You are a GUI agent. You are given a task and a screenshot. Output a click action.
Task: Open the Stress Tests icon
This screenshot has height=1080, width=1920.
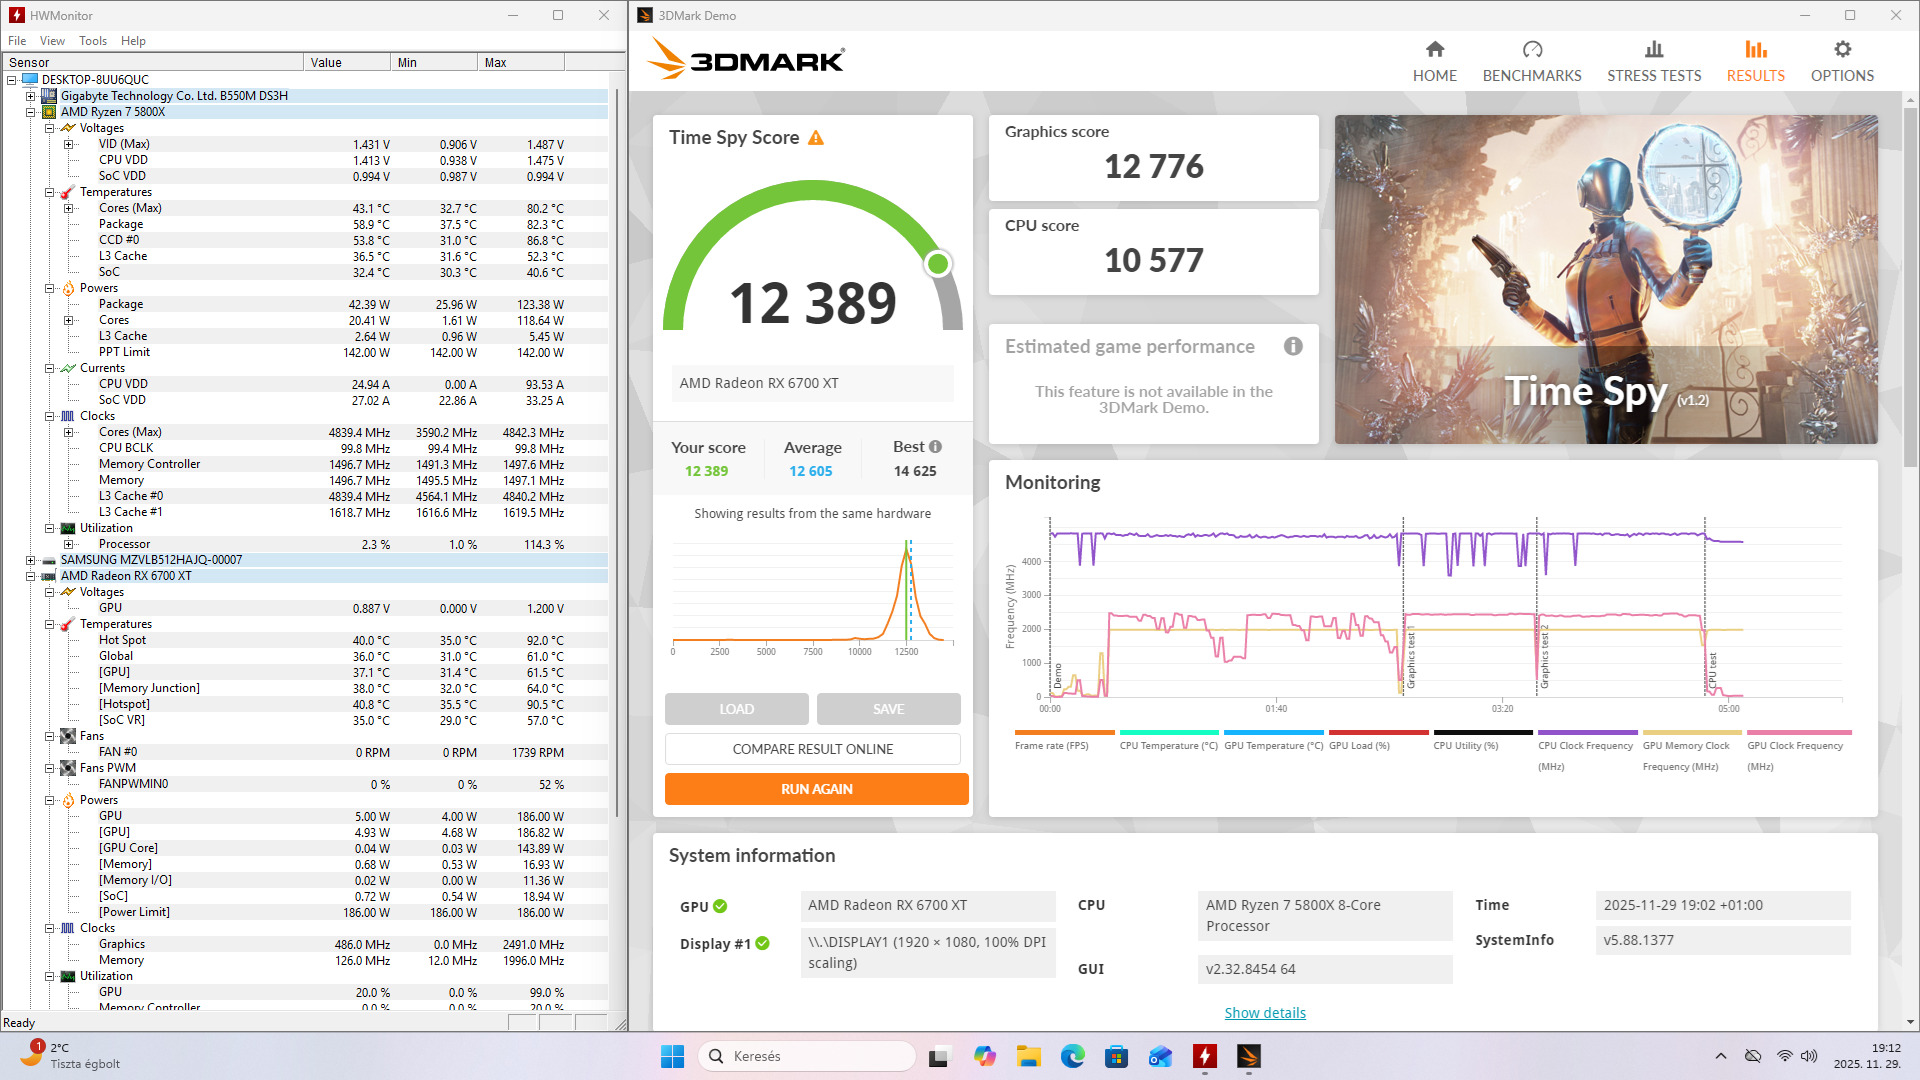point(1653,50)
